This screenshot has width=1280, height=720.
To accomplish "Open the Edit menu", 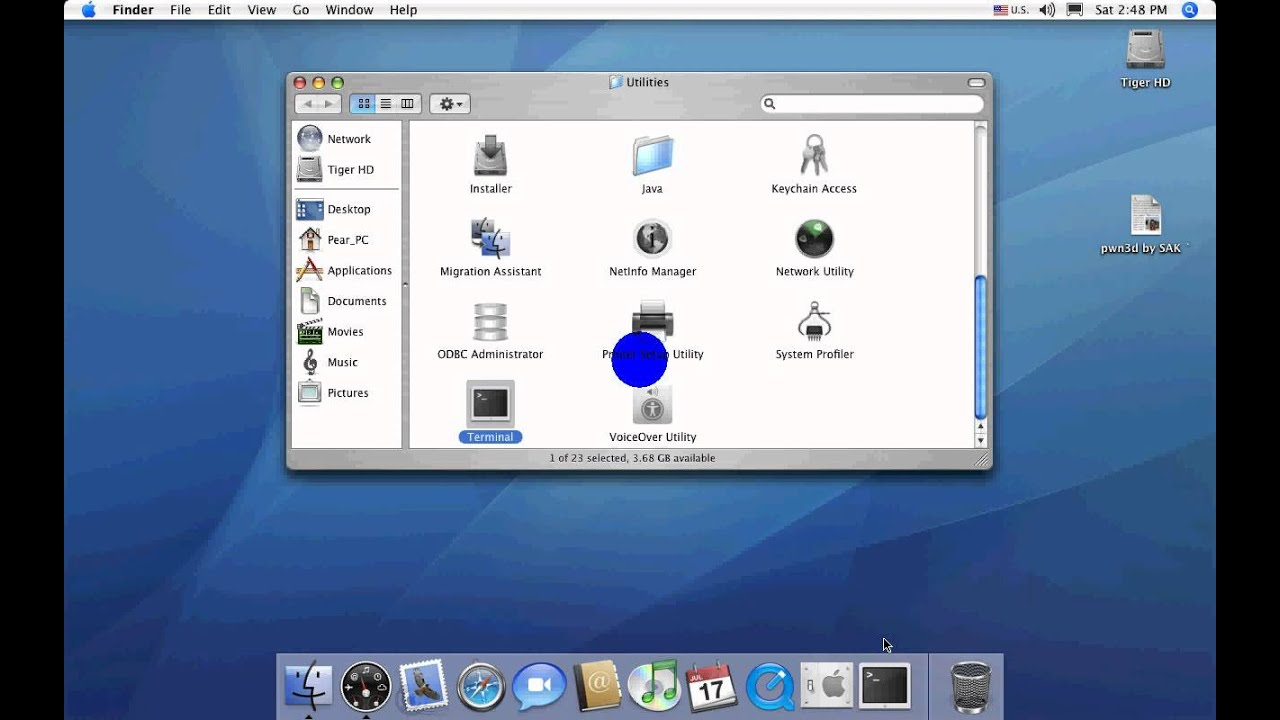I will 219,10.
